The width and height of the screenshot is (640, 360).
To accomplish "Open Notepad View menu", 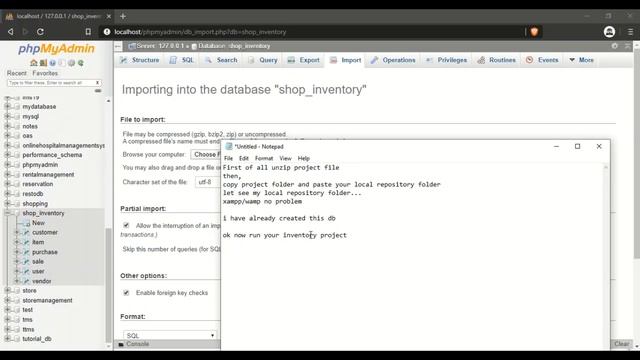I will [285, 158].
